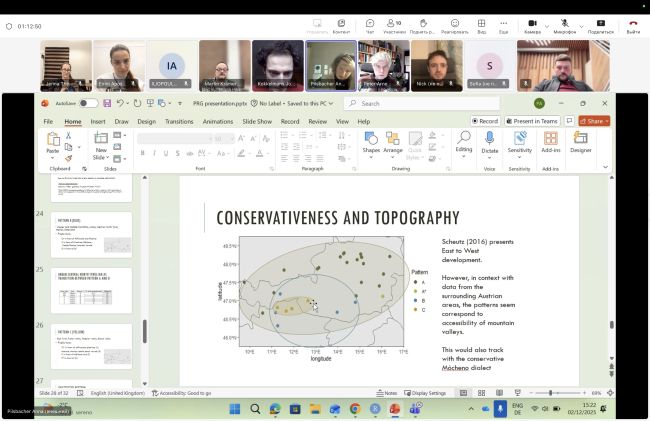This screenshot has height=421, width=650.
Task: Click the Dictate microphone icon
Action: click(x=490, y=138)
